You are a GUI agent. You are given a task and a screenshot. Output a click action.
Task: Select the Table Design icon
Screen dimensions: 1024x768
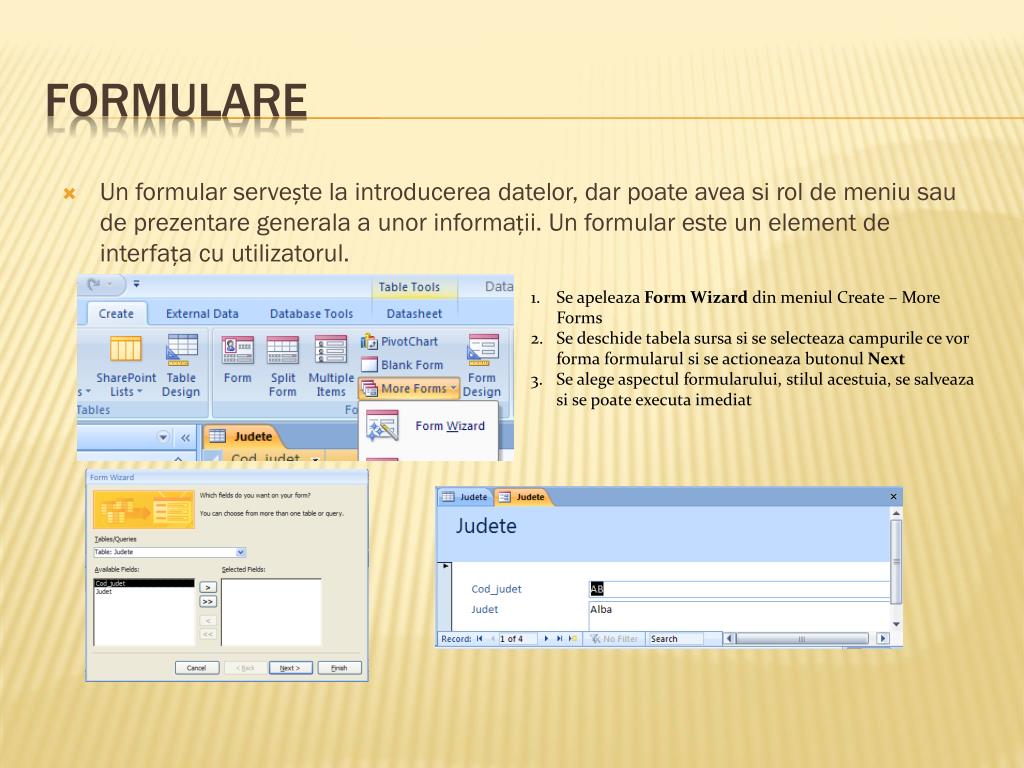(x=181, y=366)
